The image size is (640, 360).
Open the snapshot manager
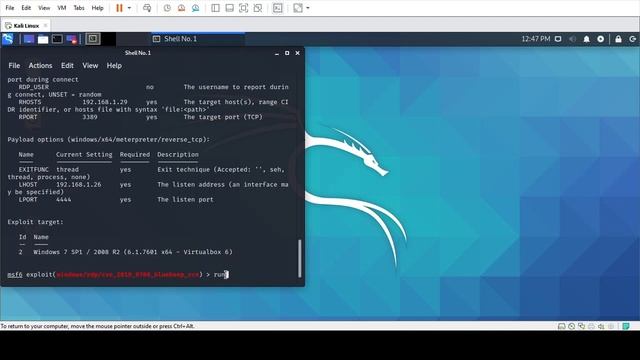[196, 8]
